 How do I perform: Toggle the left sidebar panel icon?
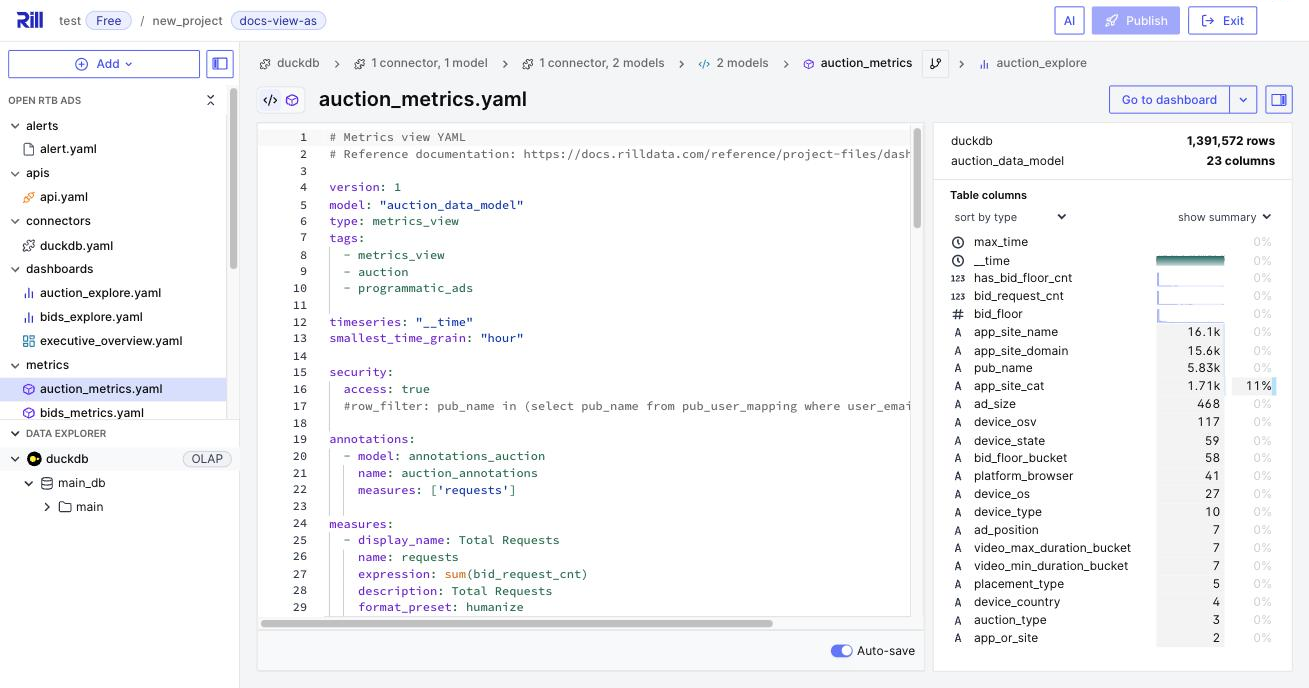point(220,64)
